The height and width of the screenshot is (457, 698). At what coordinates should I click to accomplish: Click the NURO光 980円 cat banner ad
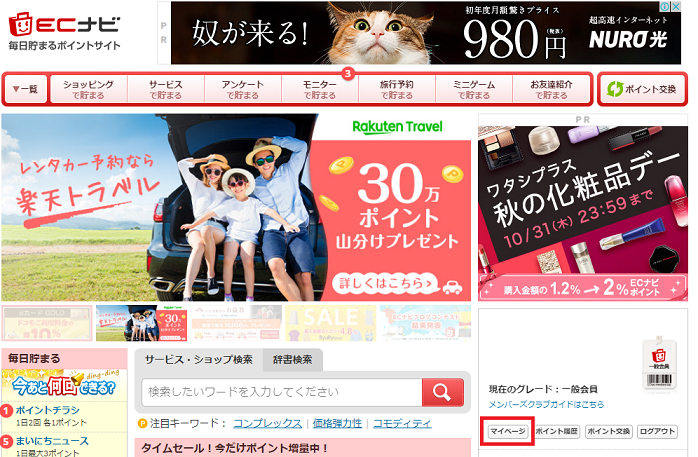[426, 33]
